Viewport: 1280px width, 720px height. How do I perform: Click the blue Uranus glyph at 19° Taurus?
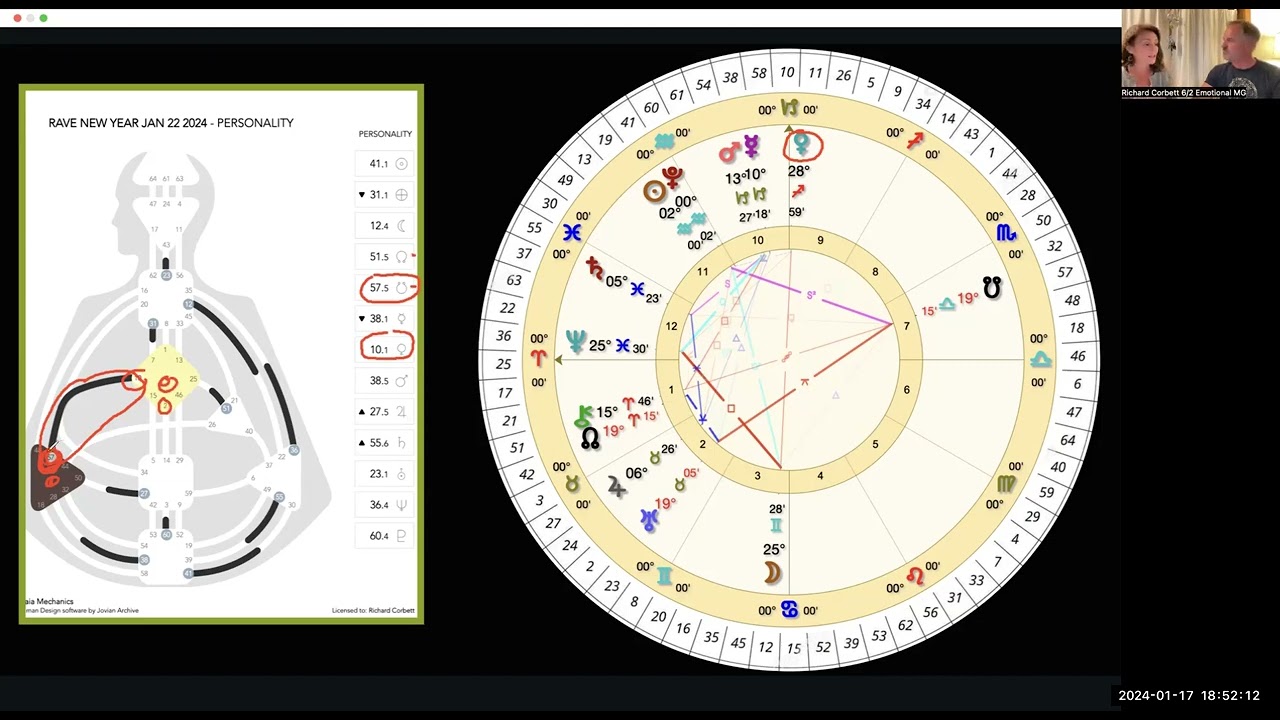(651, 519)
